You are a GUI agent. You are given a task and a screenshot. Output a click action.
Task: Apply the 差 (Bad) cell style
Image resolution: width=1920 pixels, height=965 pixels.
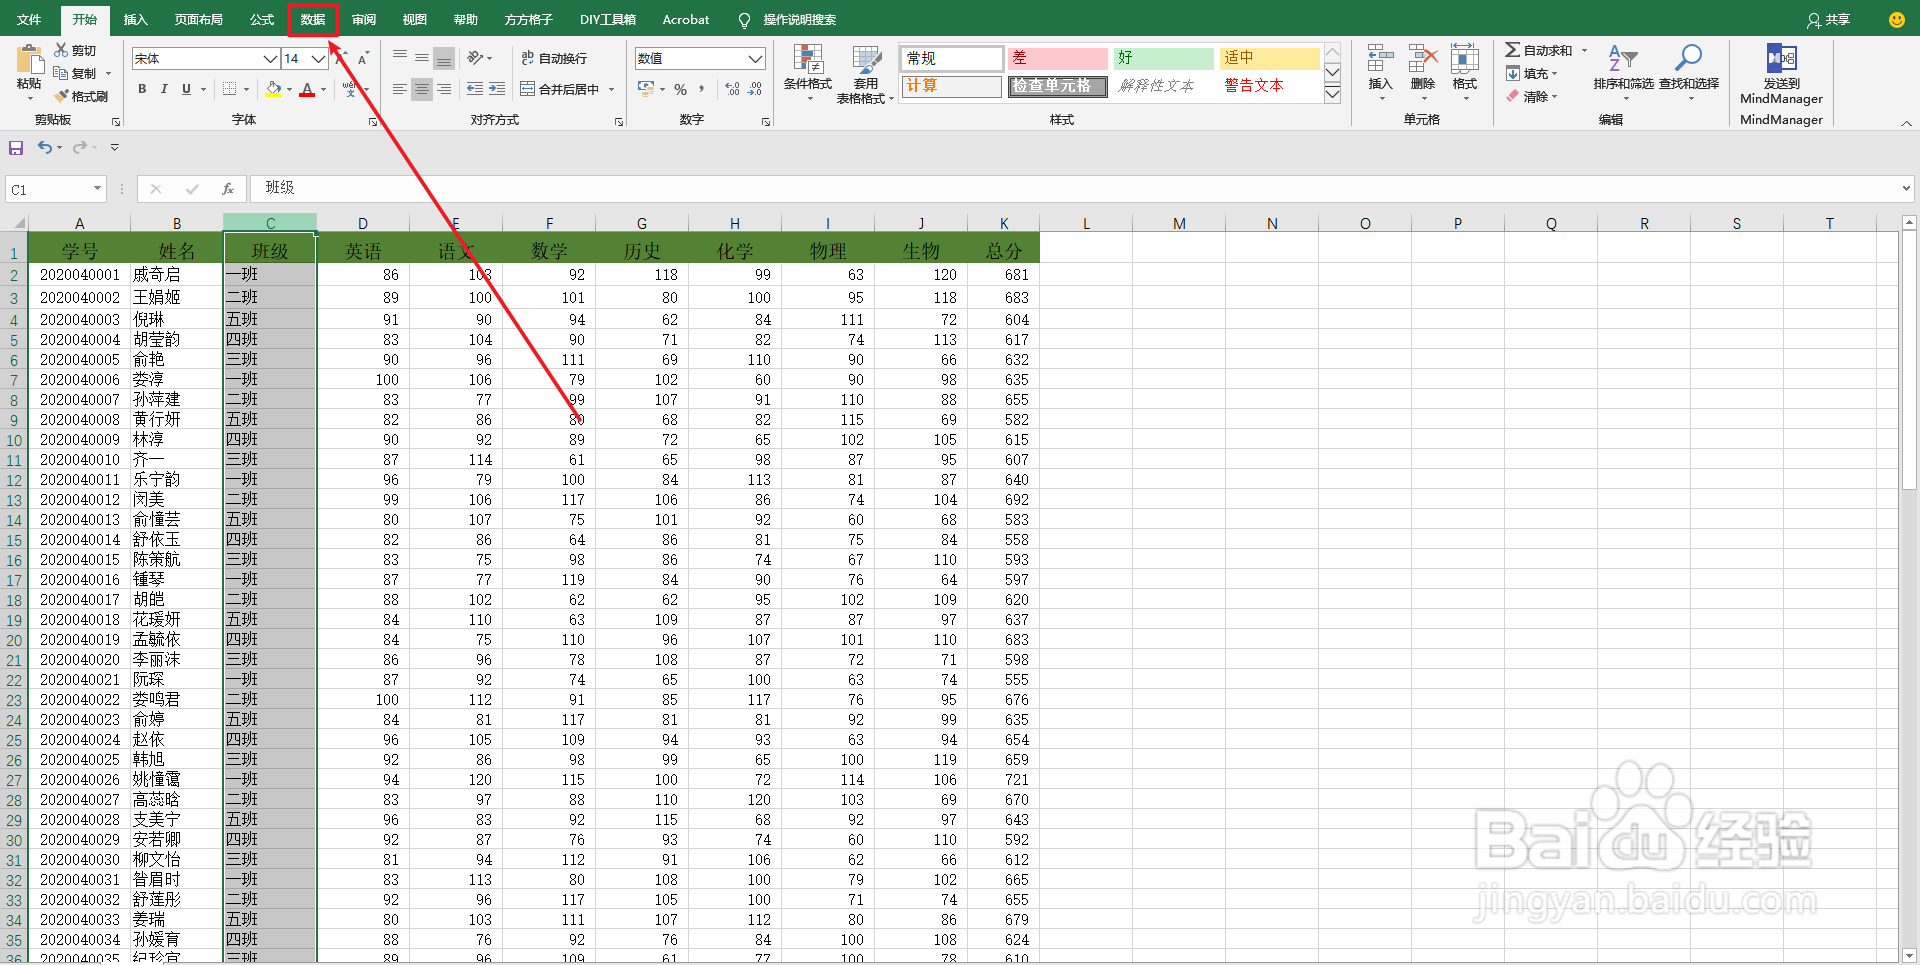click(1058, 58)
